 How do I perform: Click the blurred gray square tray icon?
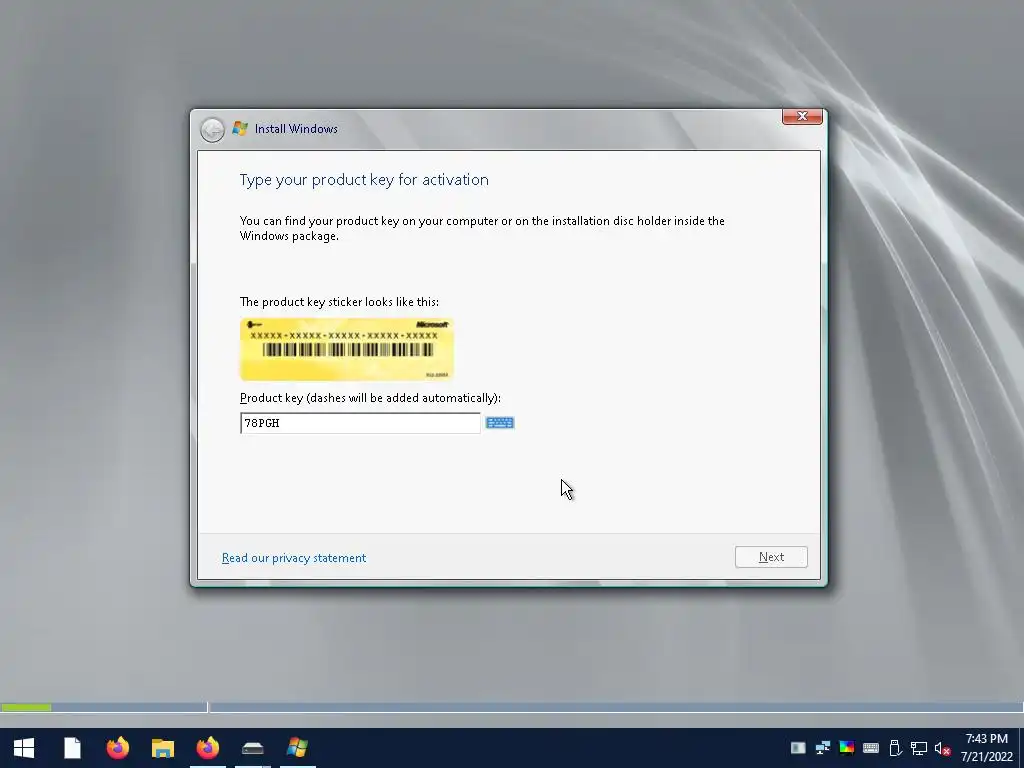click(x=798, y=748)
